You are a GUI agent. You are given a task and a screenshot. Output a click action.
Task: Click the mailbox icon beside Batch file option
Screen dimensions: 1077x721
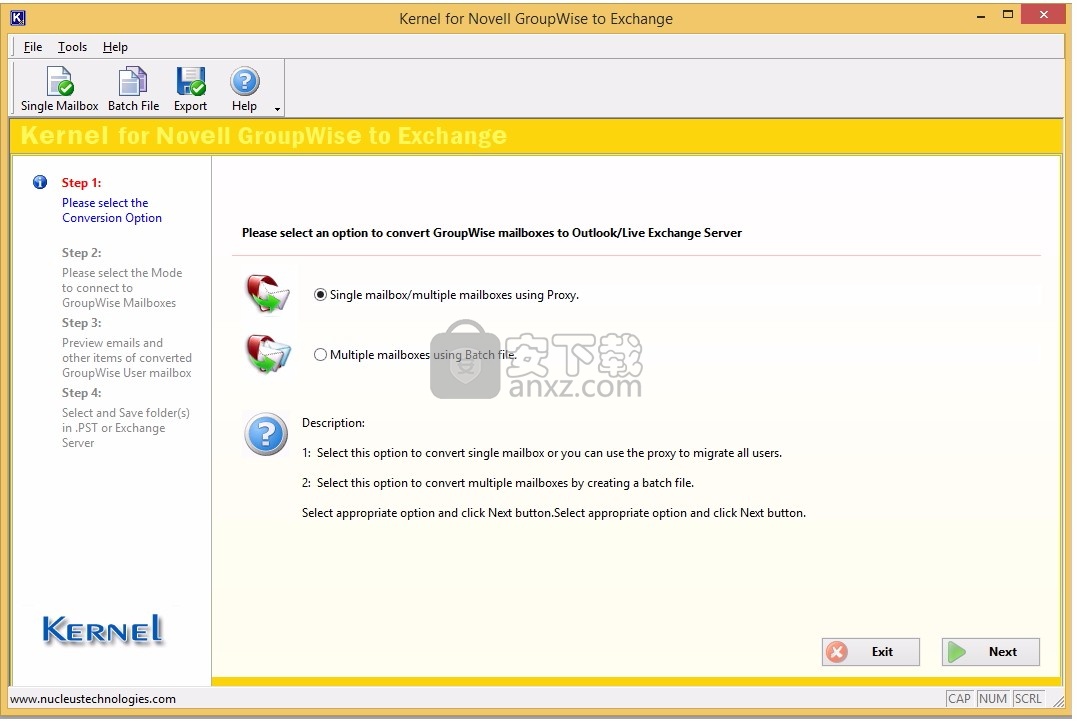pos(268,354)
